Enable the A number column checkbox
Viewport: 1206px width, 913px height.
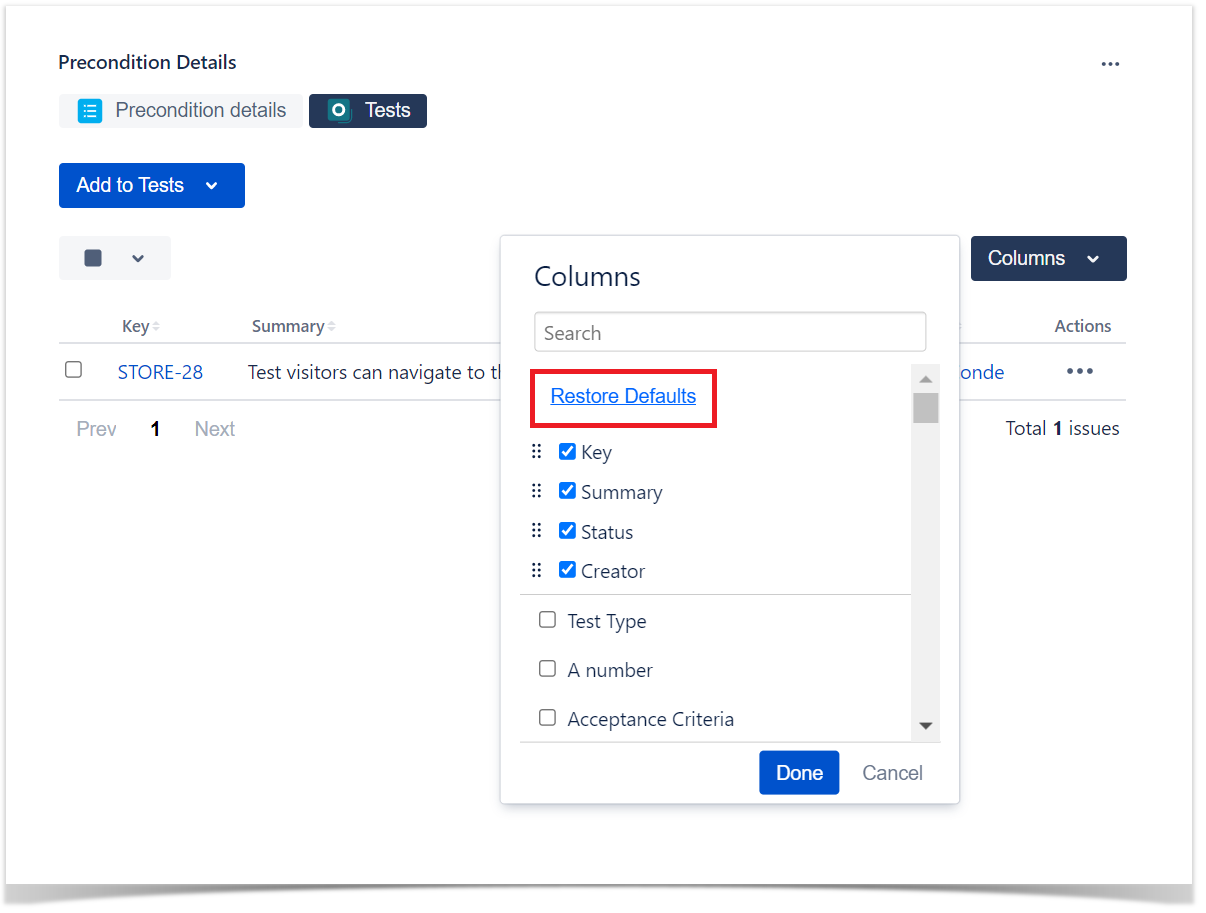click(x=547, y=669)
